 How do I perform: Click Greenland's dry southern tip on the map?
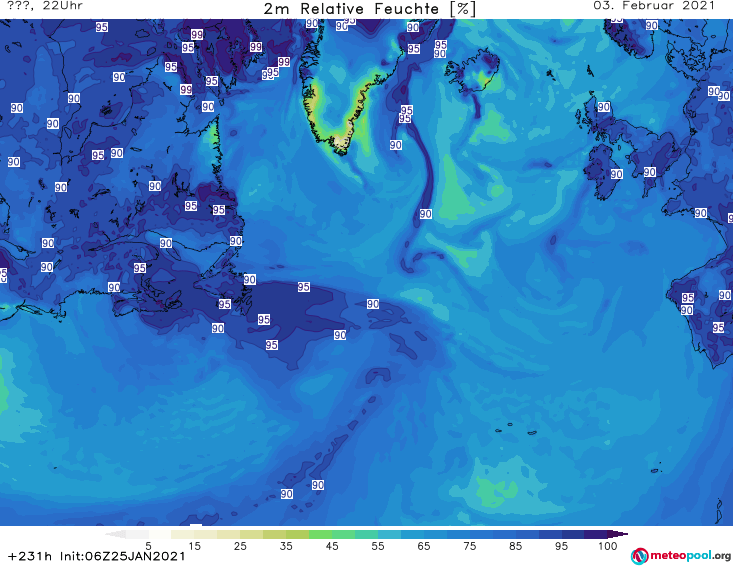pos(340,143)
